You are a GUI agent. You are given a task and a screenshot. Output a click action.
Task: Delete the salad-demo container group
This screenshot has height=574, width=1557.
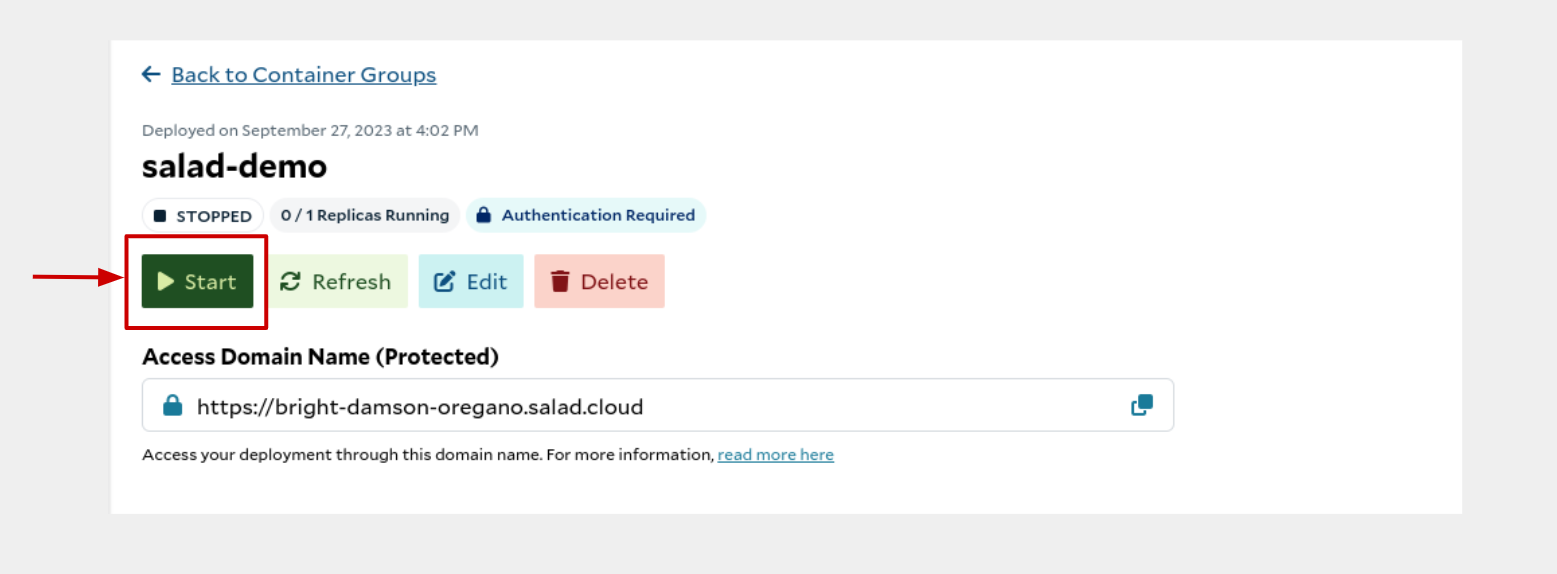[x=600, y=281]
